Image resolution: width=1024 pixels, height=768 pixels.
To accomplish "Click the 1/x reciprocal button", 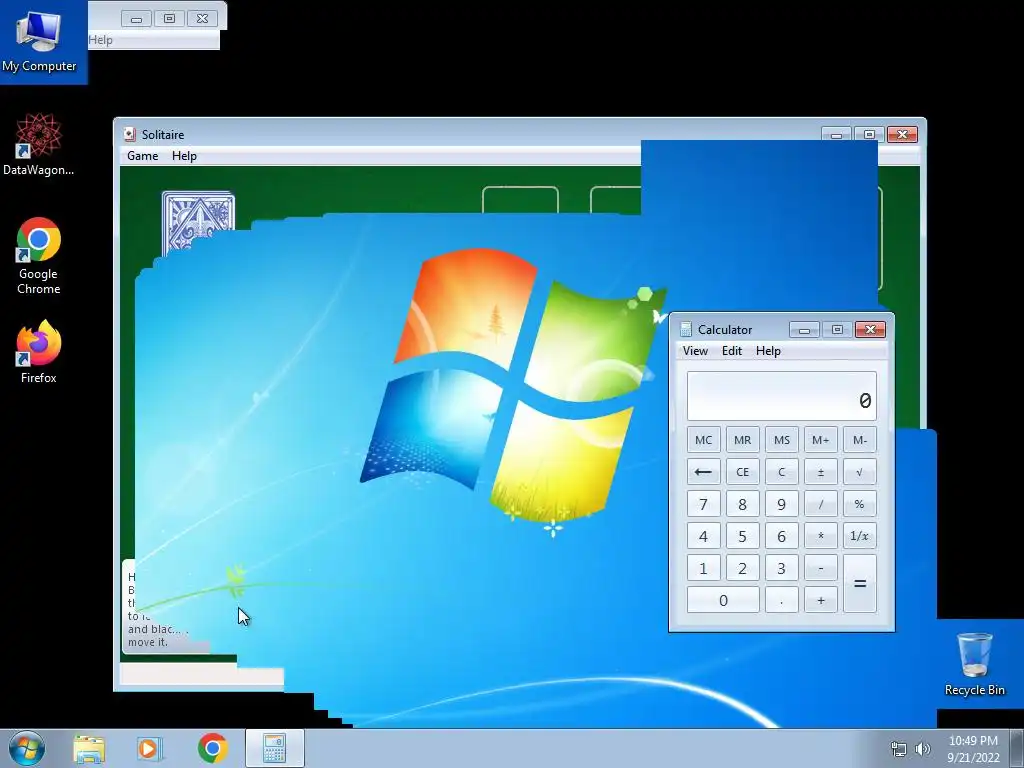I will pyautogui.click(x=860, y=536).
